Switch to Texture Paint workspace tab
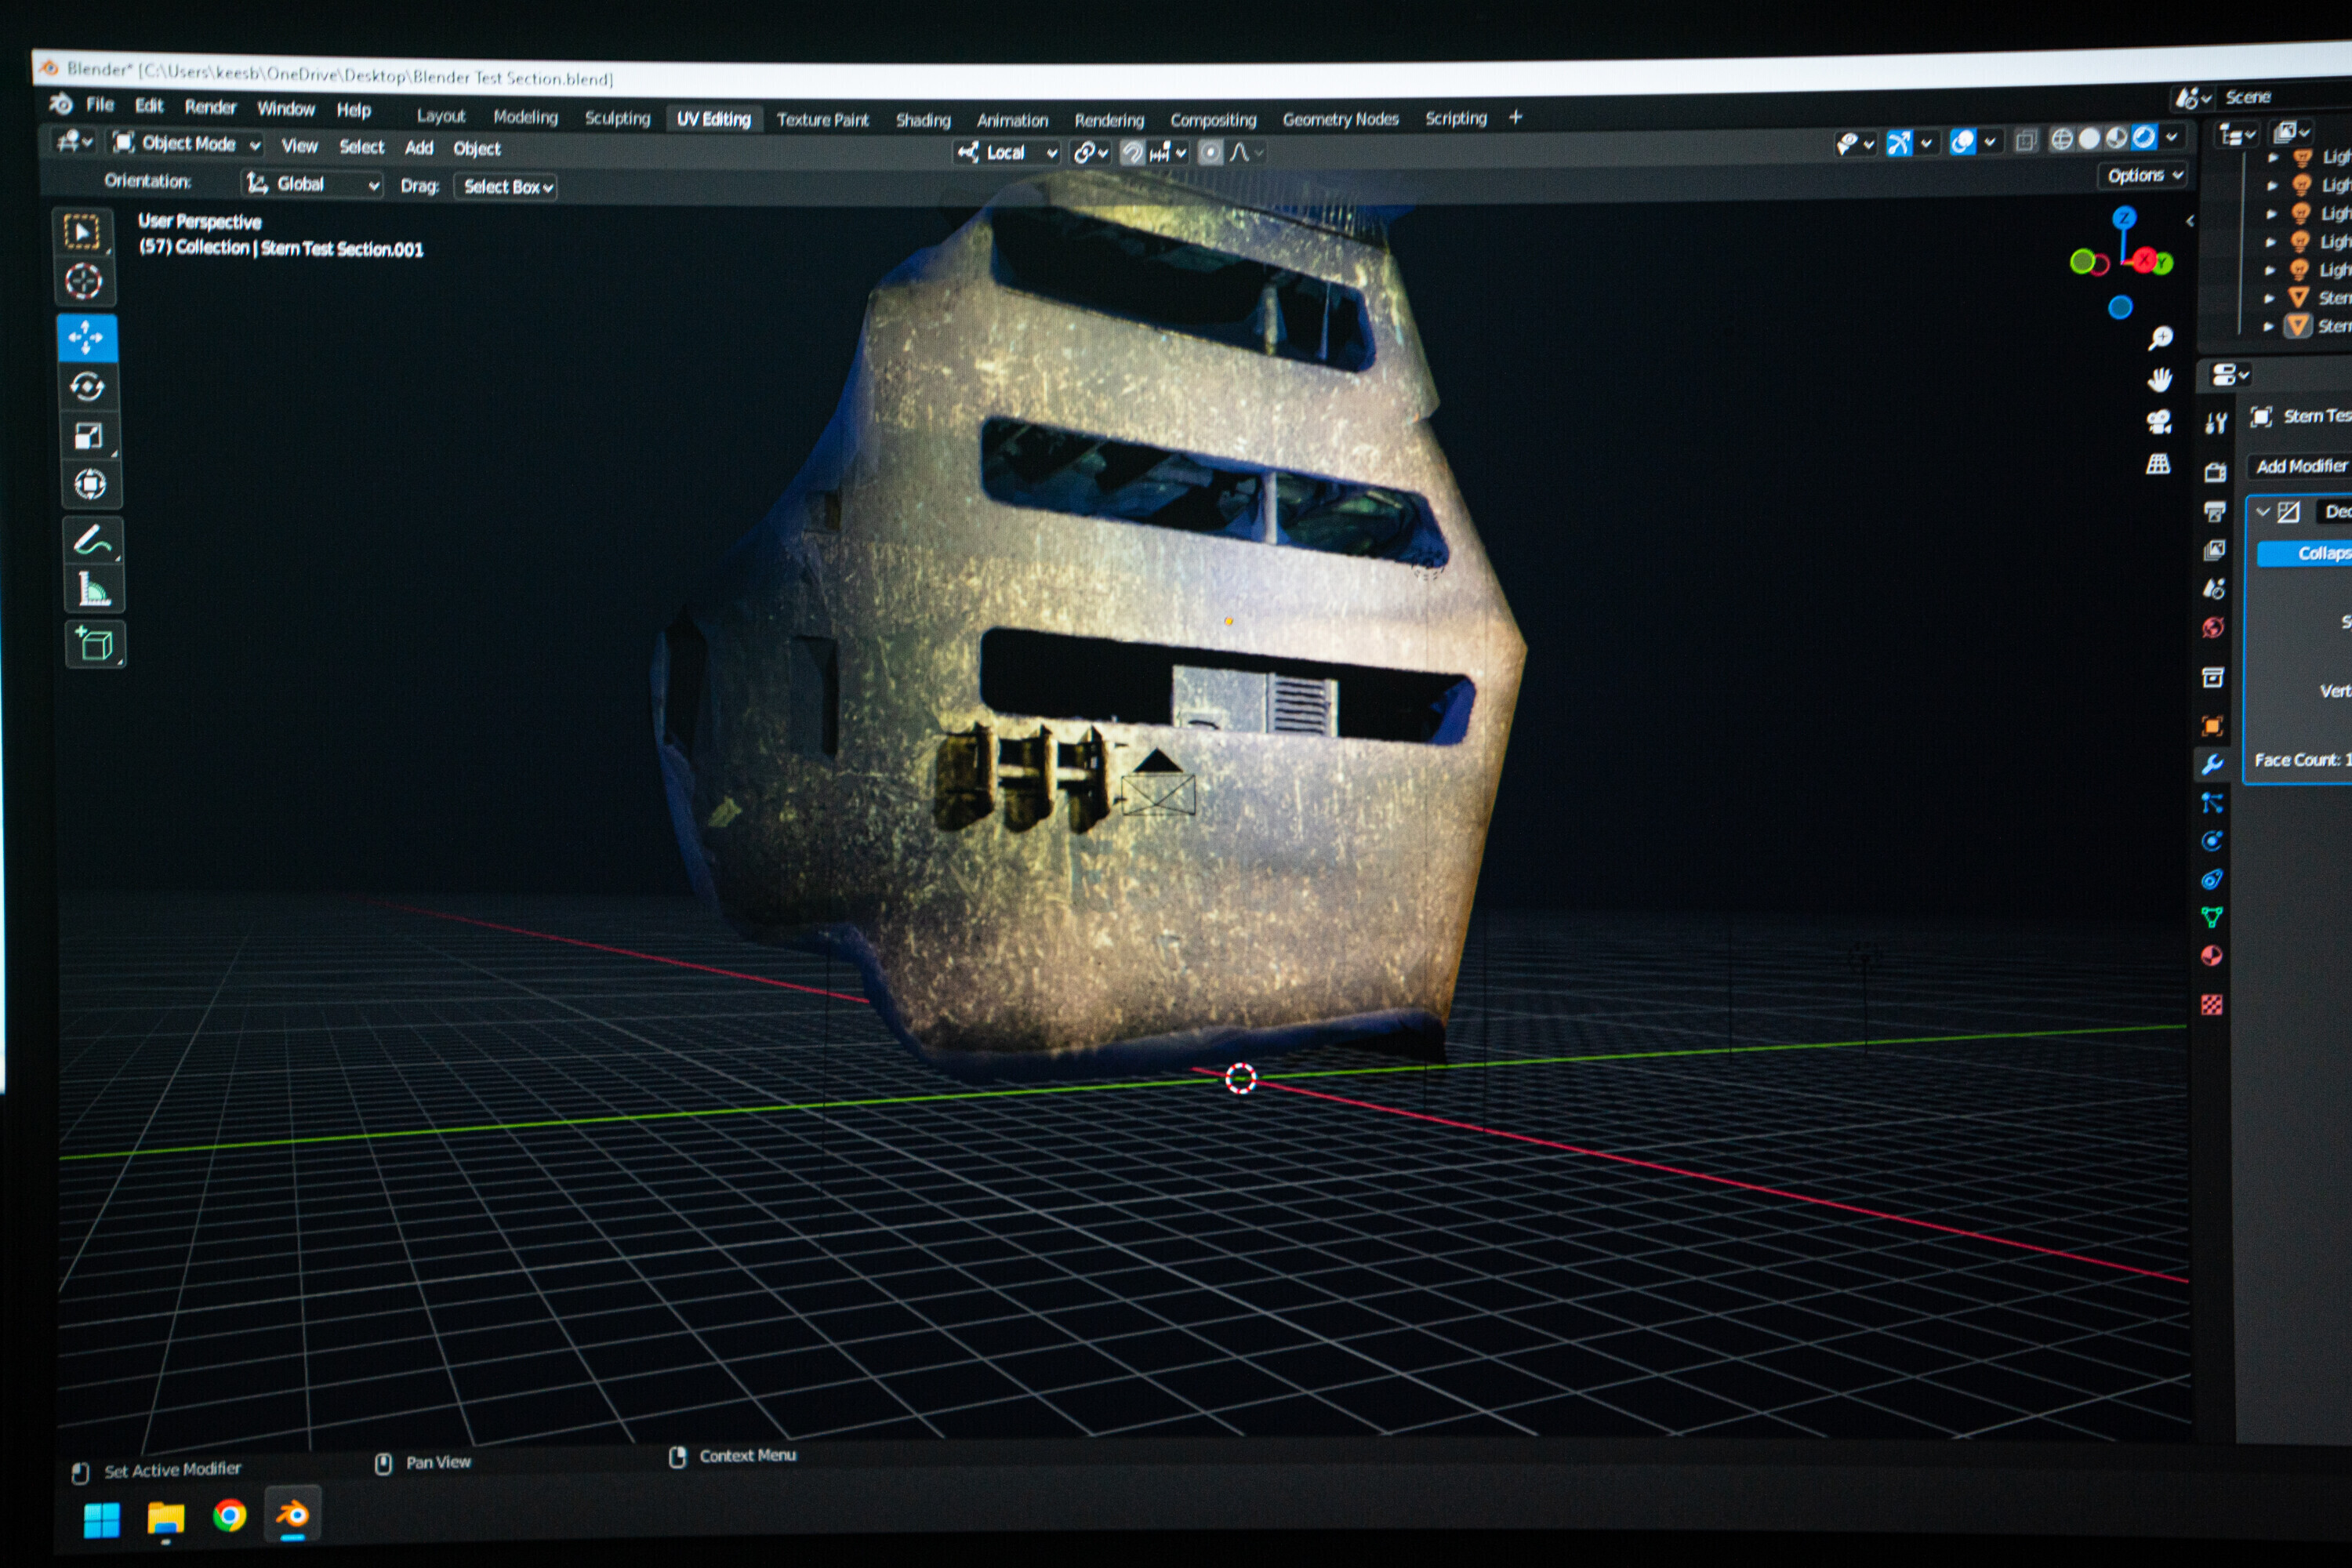The width and height of the screenshot is (2352, 1568). click(822, 120)
